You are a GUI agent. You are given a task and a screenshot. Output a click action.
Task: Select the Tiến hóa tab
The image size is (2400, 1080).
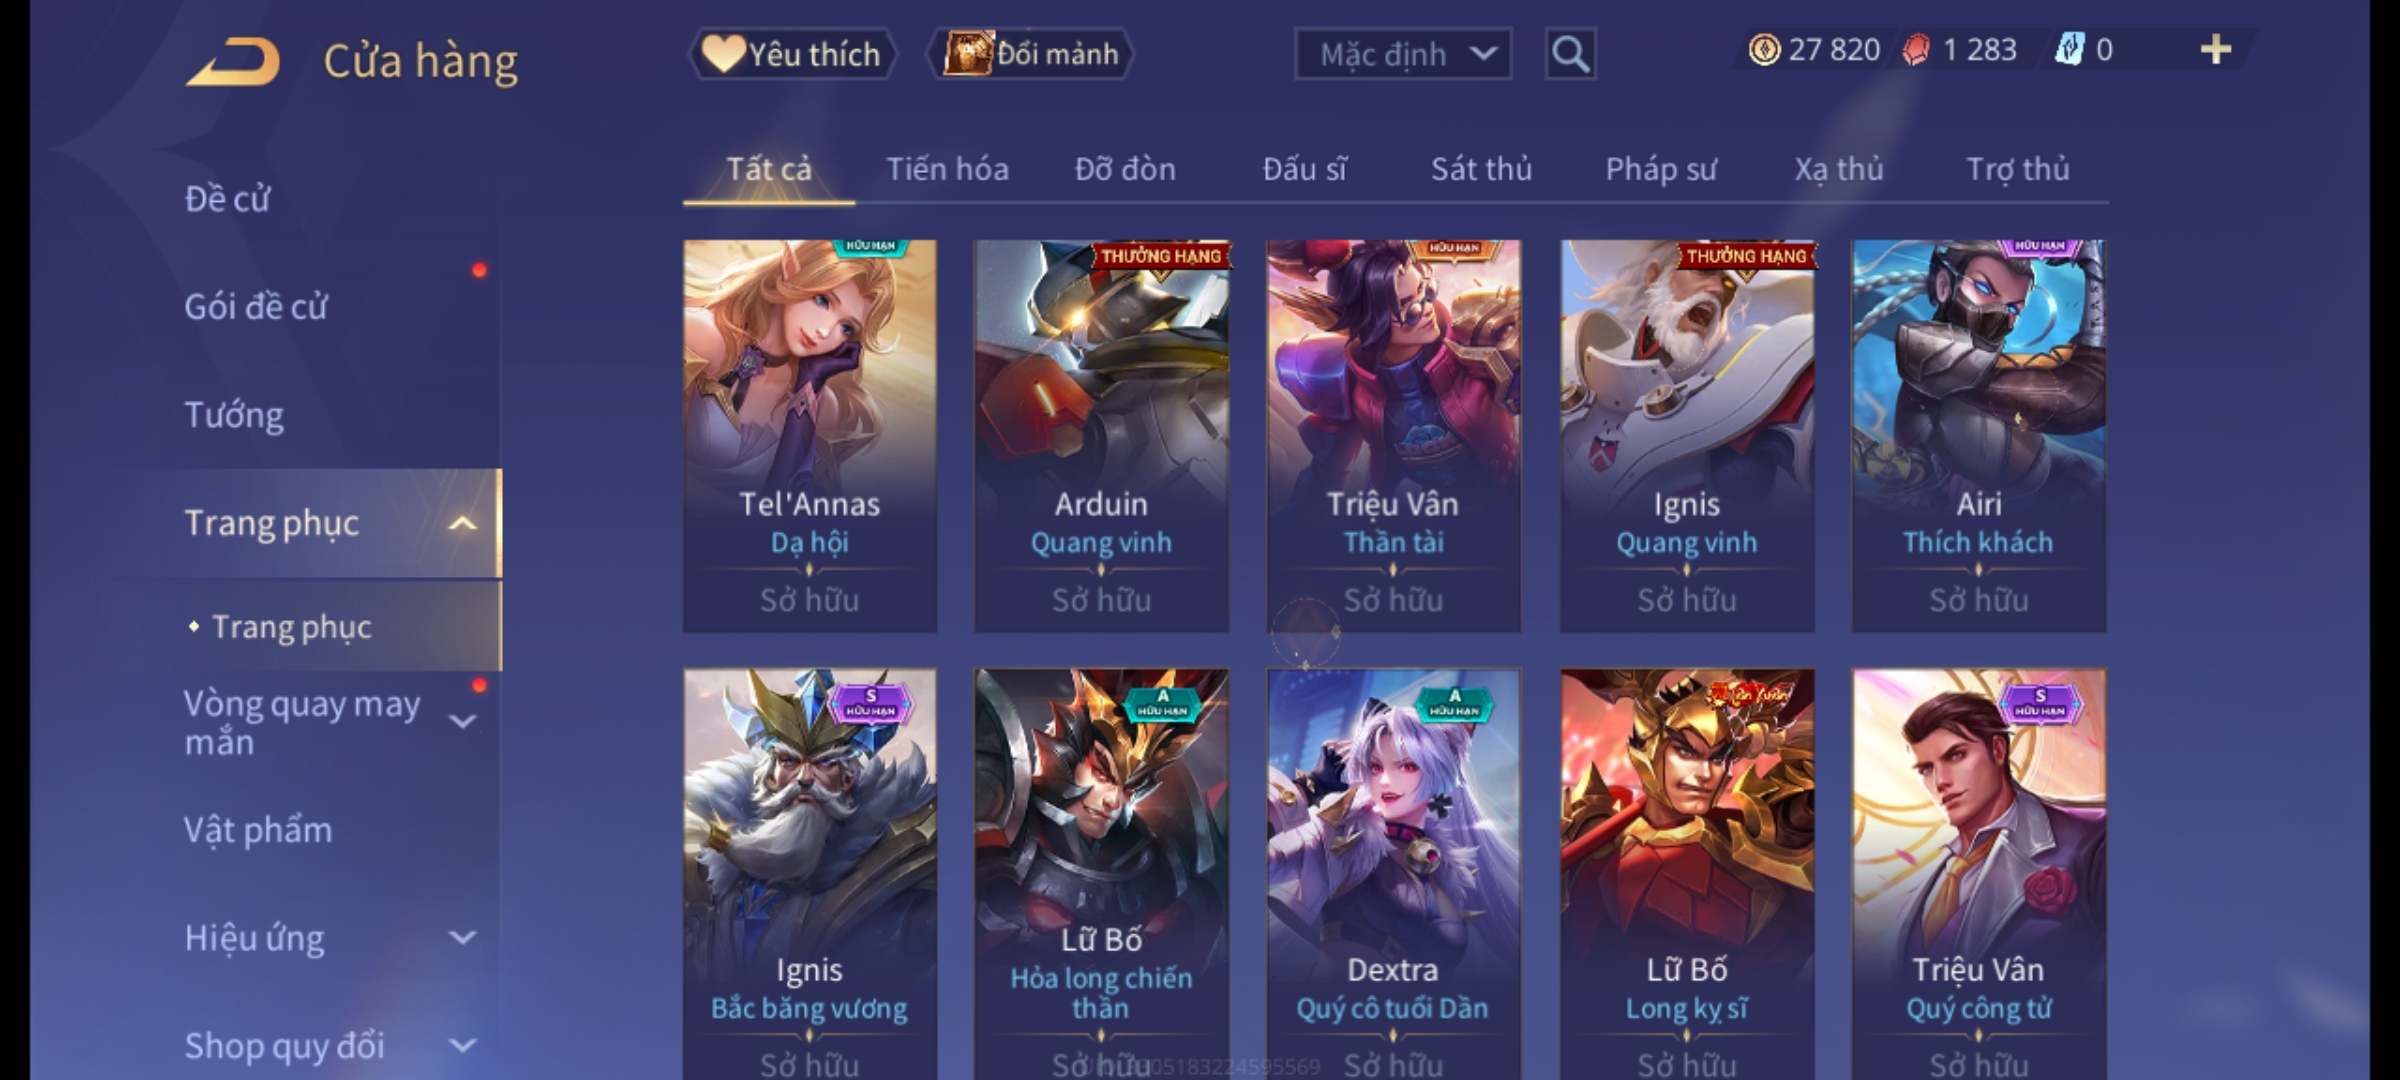click(947, 169)
